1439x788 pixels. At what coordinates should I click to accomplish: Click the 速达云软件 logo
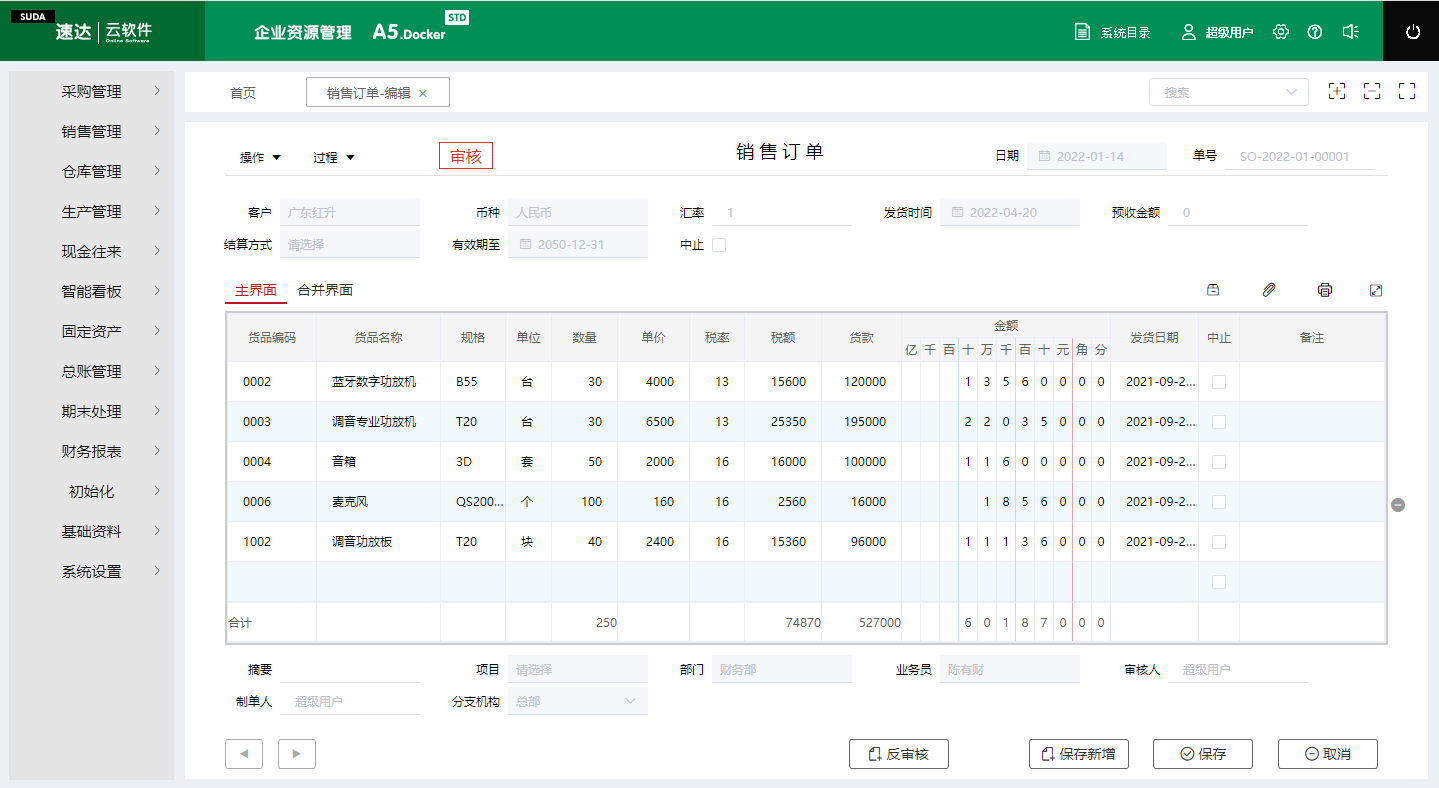click(103, 31)
